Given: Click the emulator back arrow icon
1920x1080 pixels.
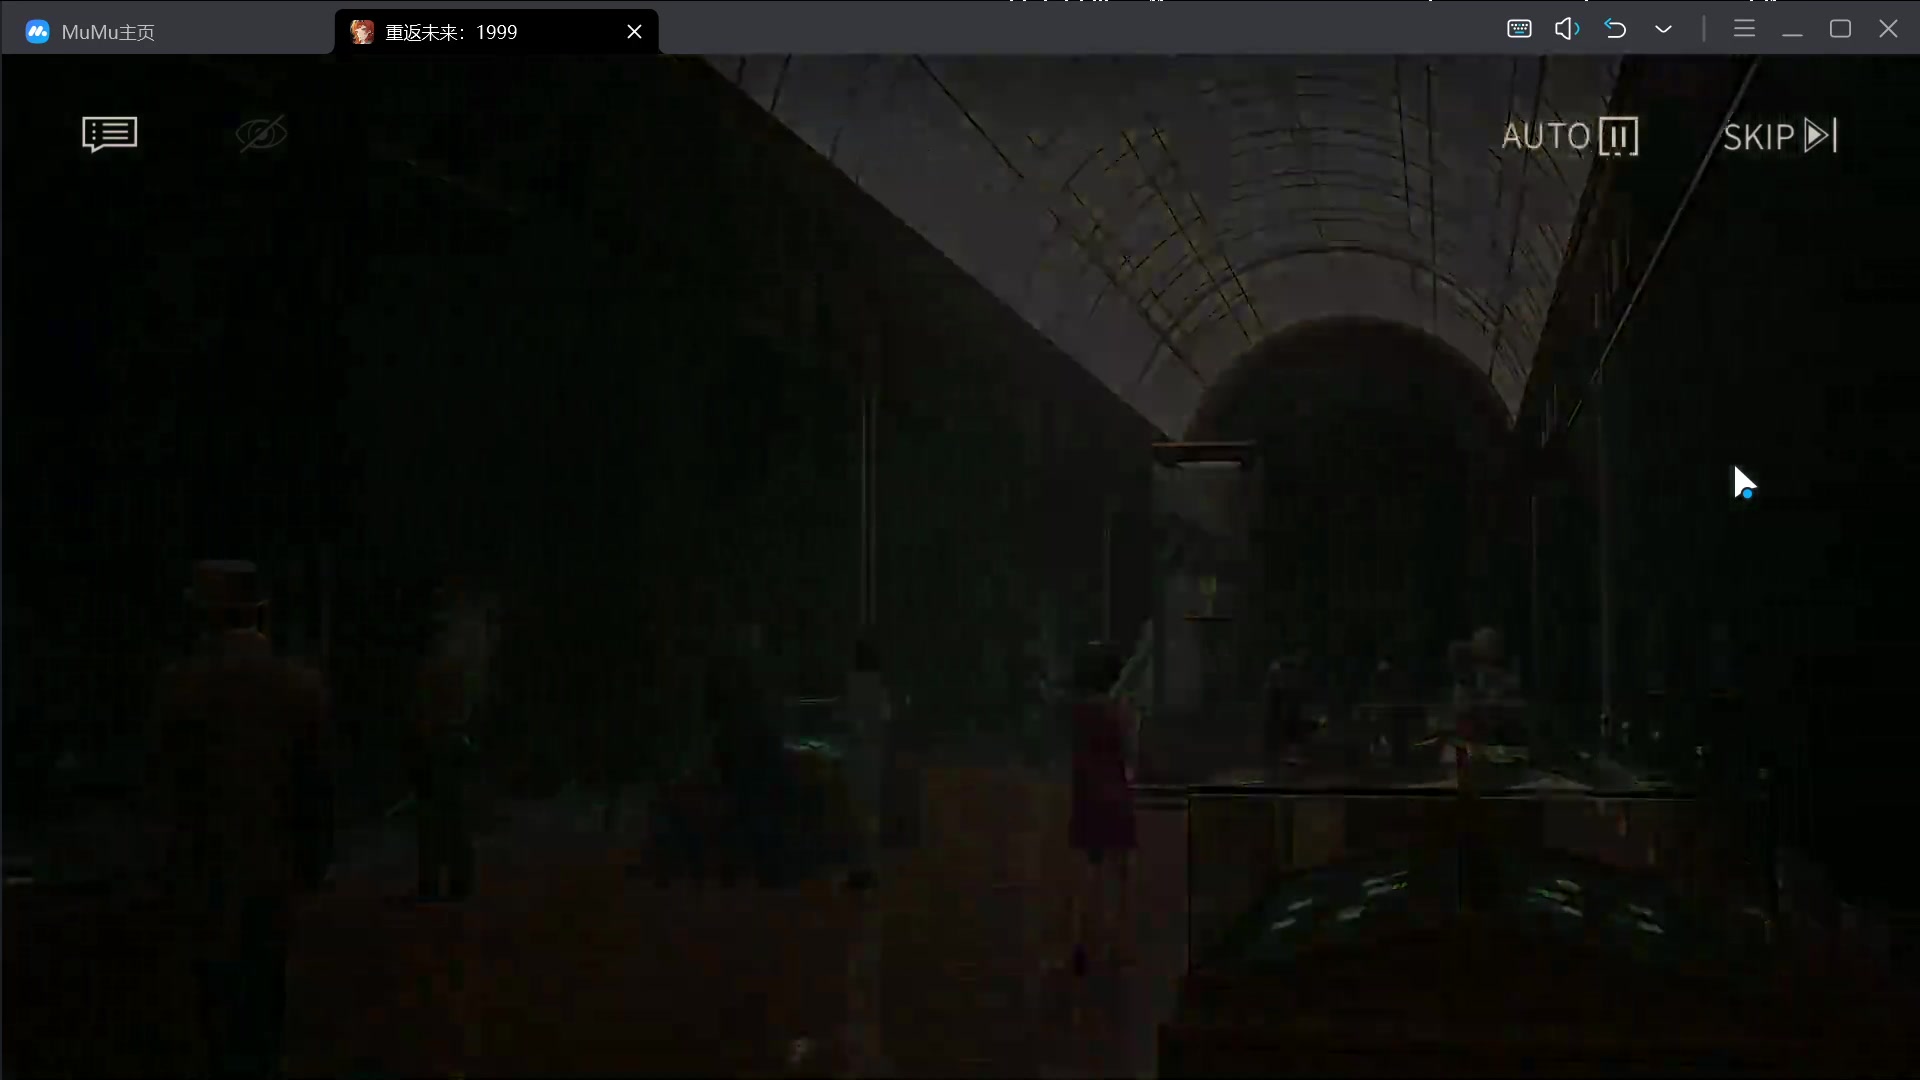Looking at the screenshot, I should click(x=1615, y=29).
